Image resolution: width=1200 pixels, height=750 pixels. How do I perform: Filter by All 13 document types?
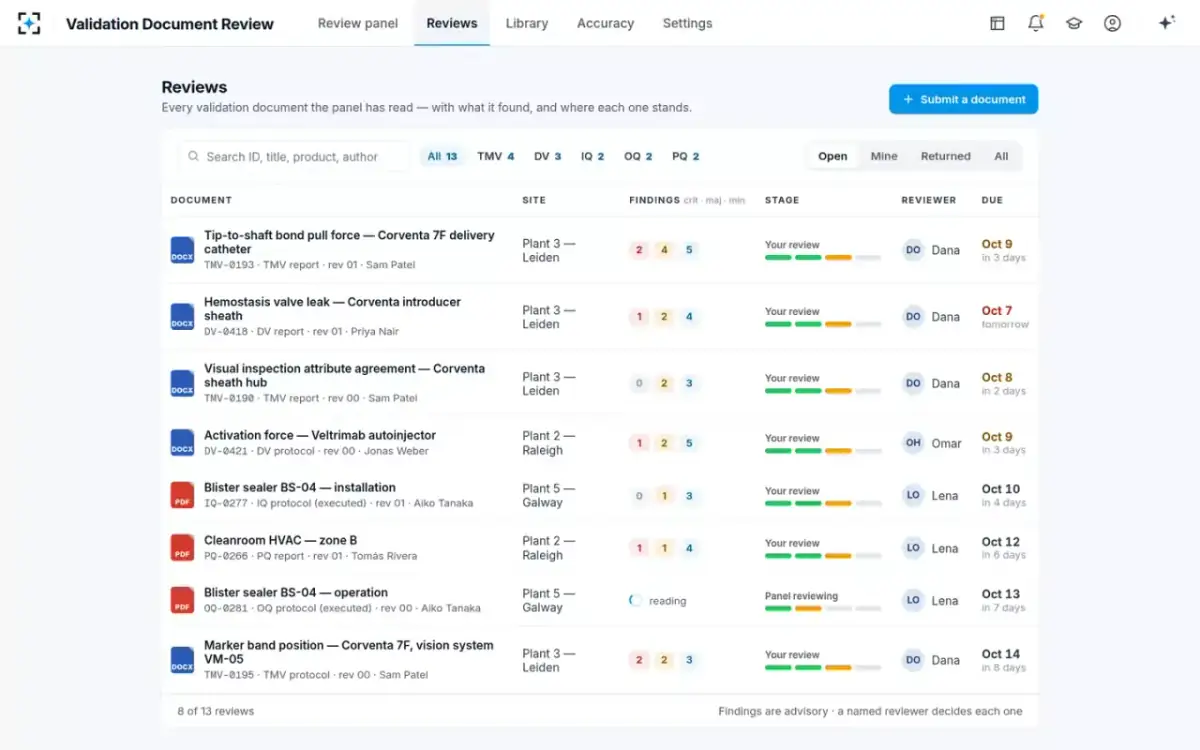[442, 156]
